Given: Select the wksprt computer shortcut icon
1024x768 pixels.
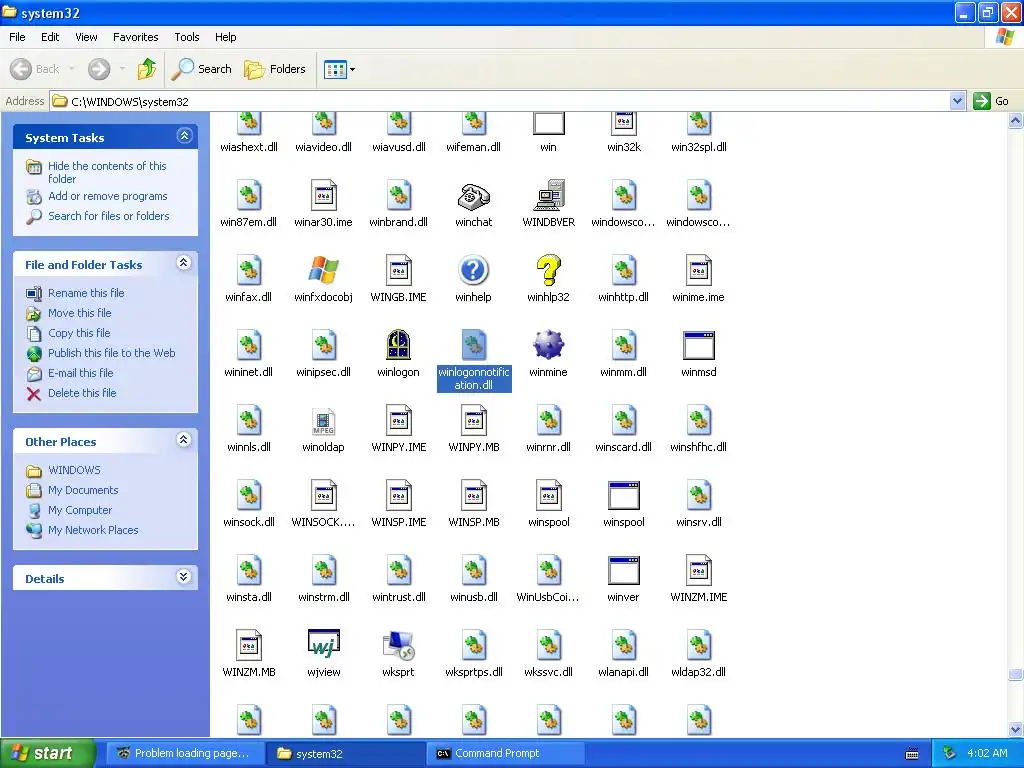Looking at the screenshot, I should click(x=398, y=645).
